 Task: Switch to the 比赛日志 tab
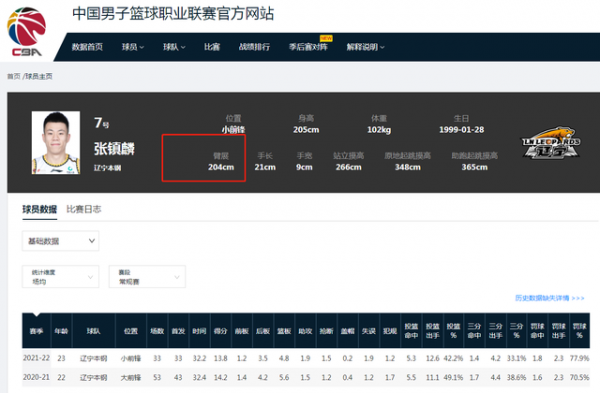[x=84, y=209]
